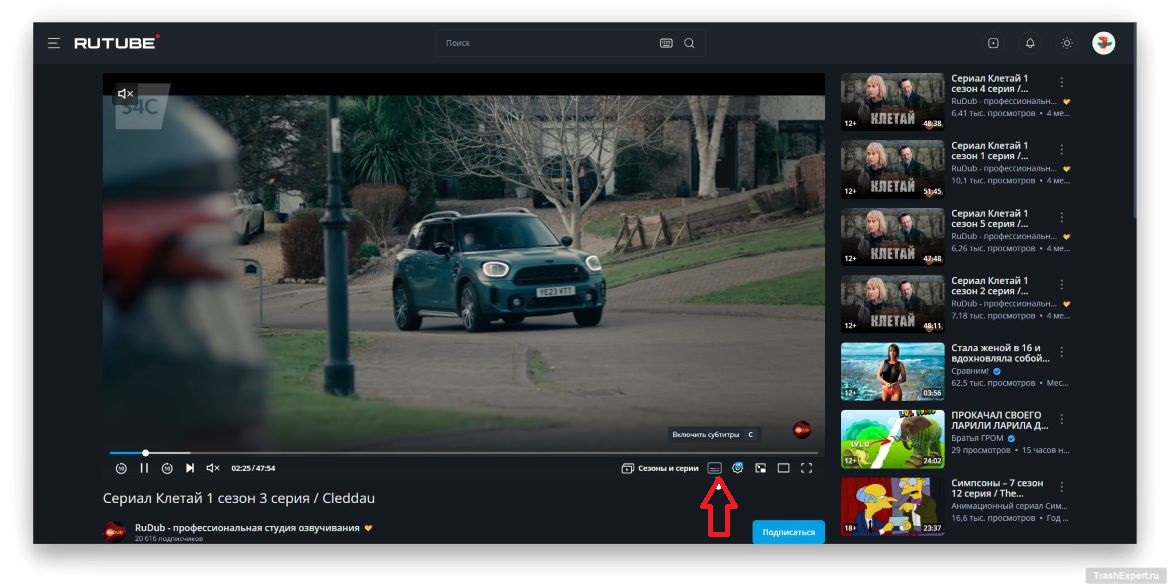The height and width of the screenshot is (587, 1170).
Task: Toggle the light/dark theme switch
Action: pos(1067,43)
